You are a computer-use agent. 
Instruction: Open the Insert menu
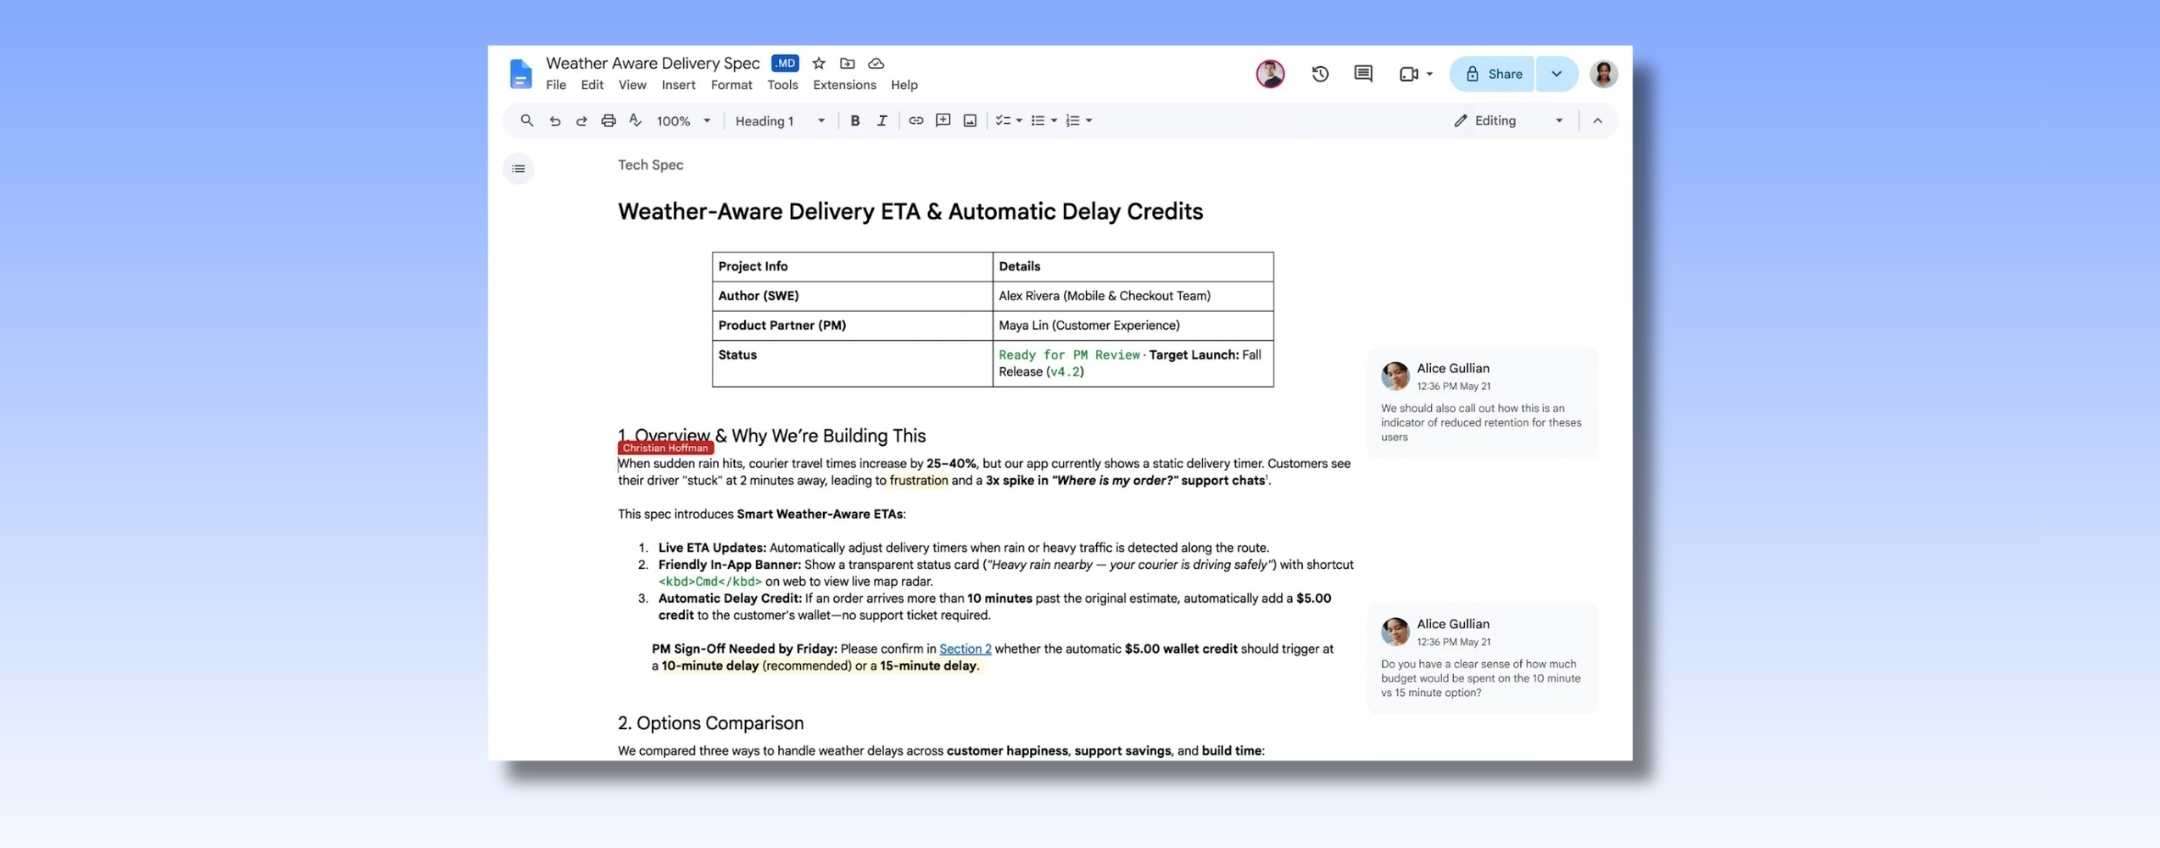click(678, 85)
